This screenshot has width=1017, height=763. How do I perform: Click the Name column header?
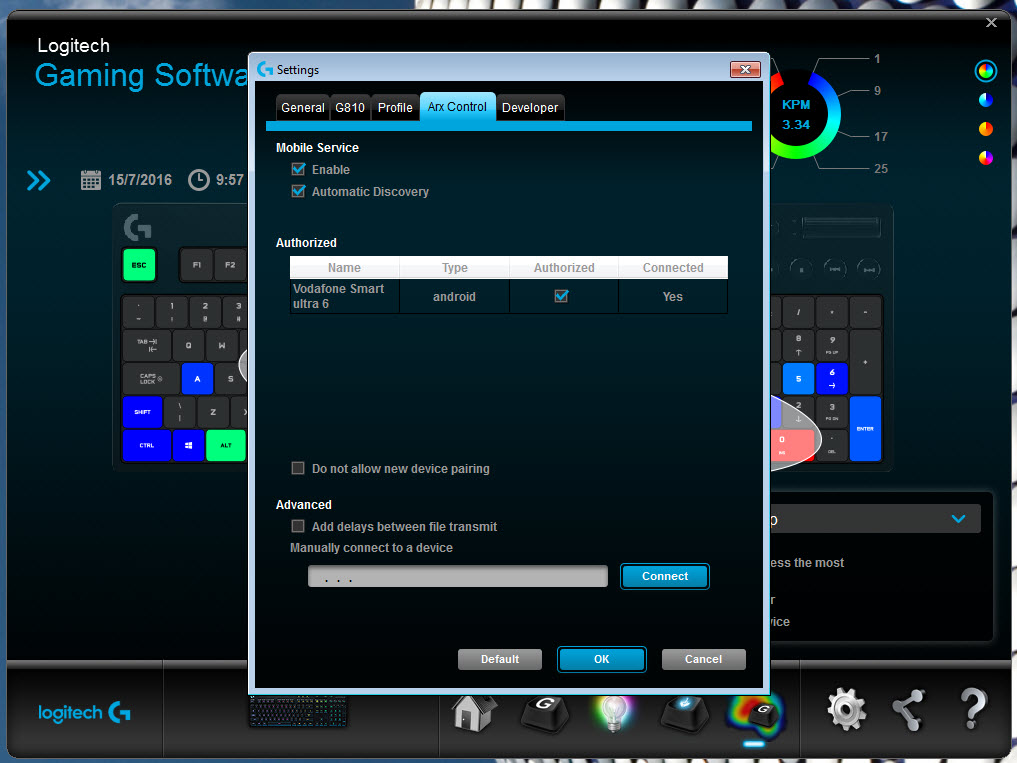344,267
